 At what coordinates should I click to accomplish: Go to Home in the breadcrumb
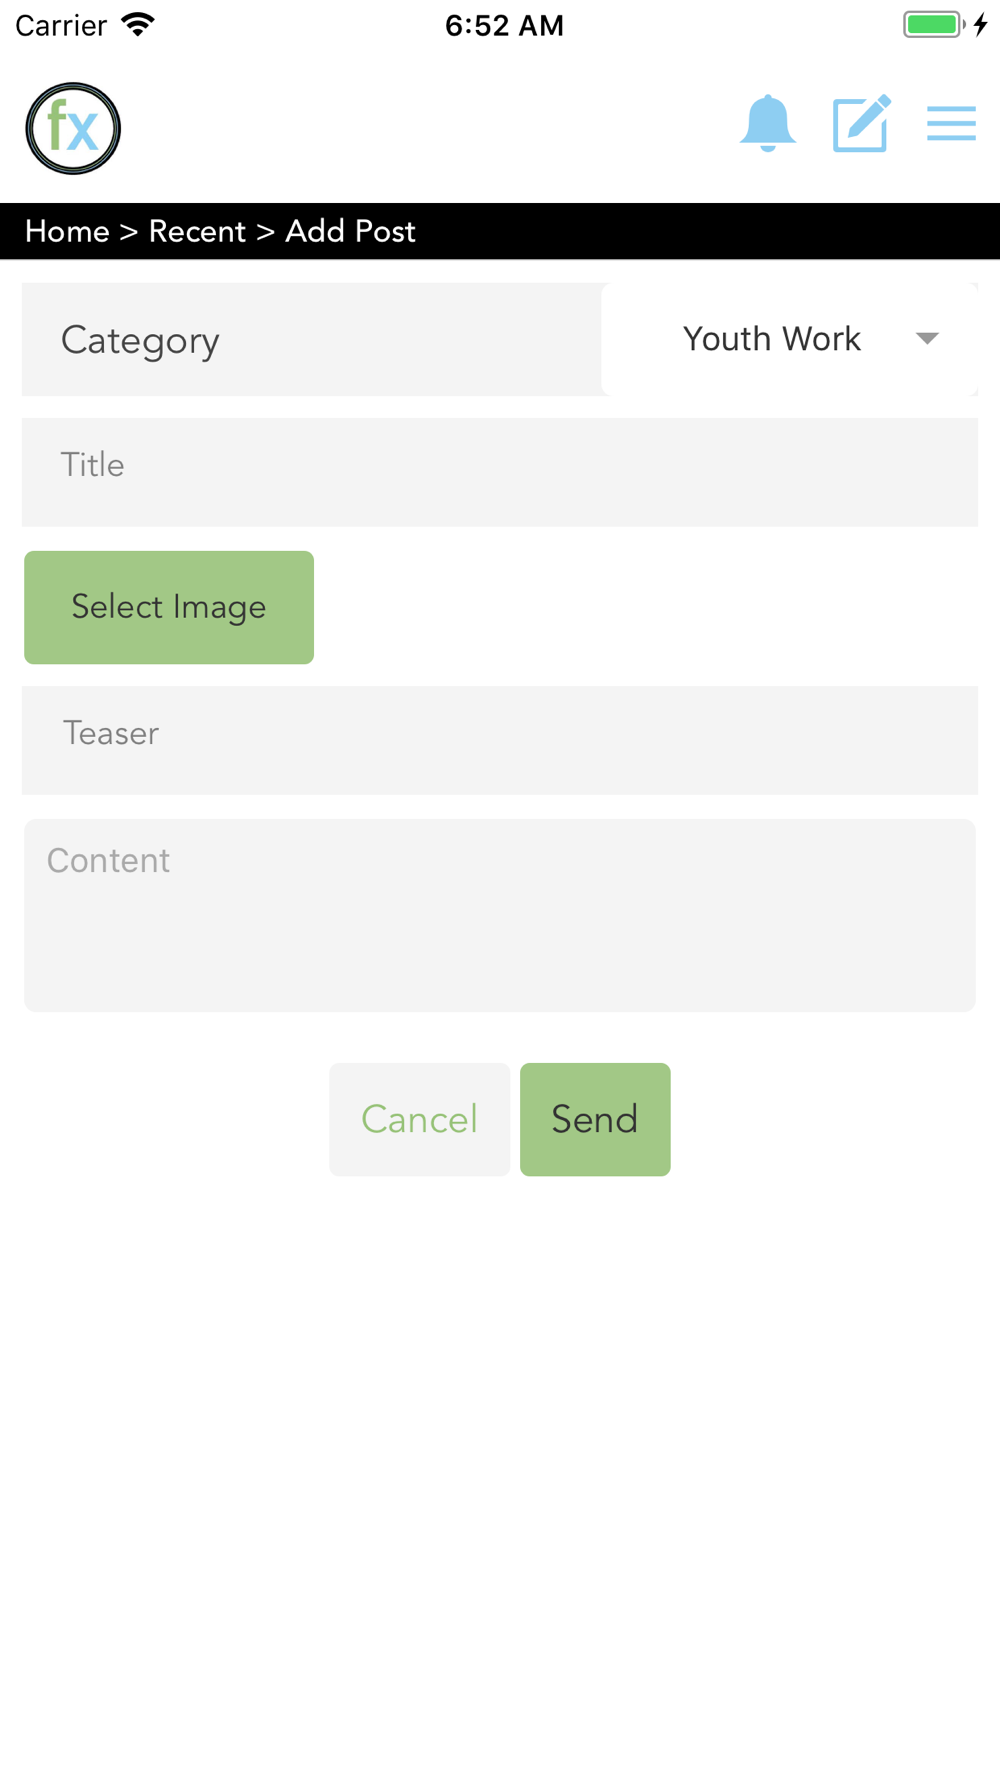point(67,232)
